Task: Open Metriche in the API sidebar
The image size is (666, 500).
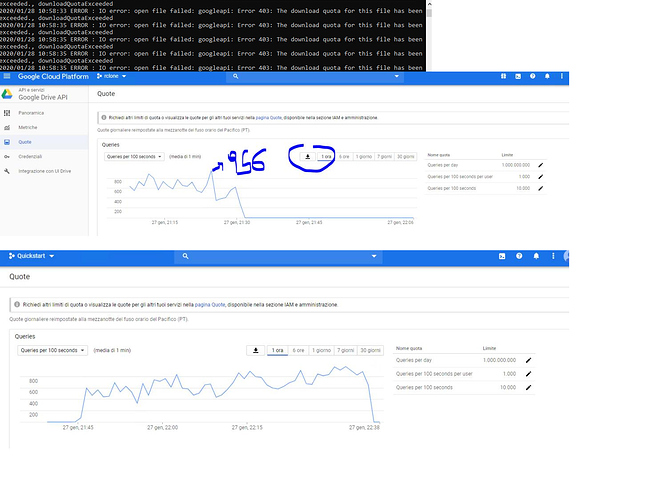Action: [28, 127]
